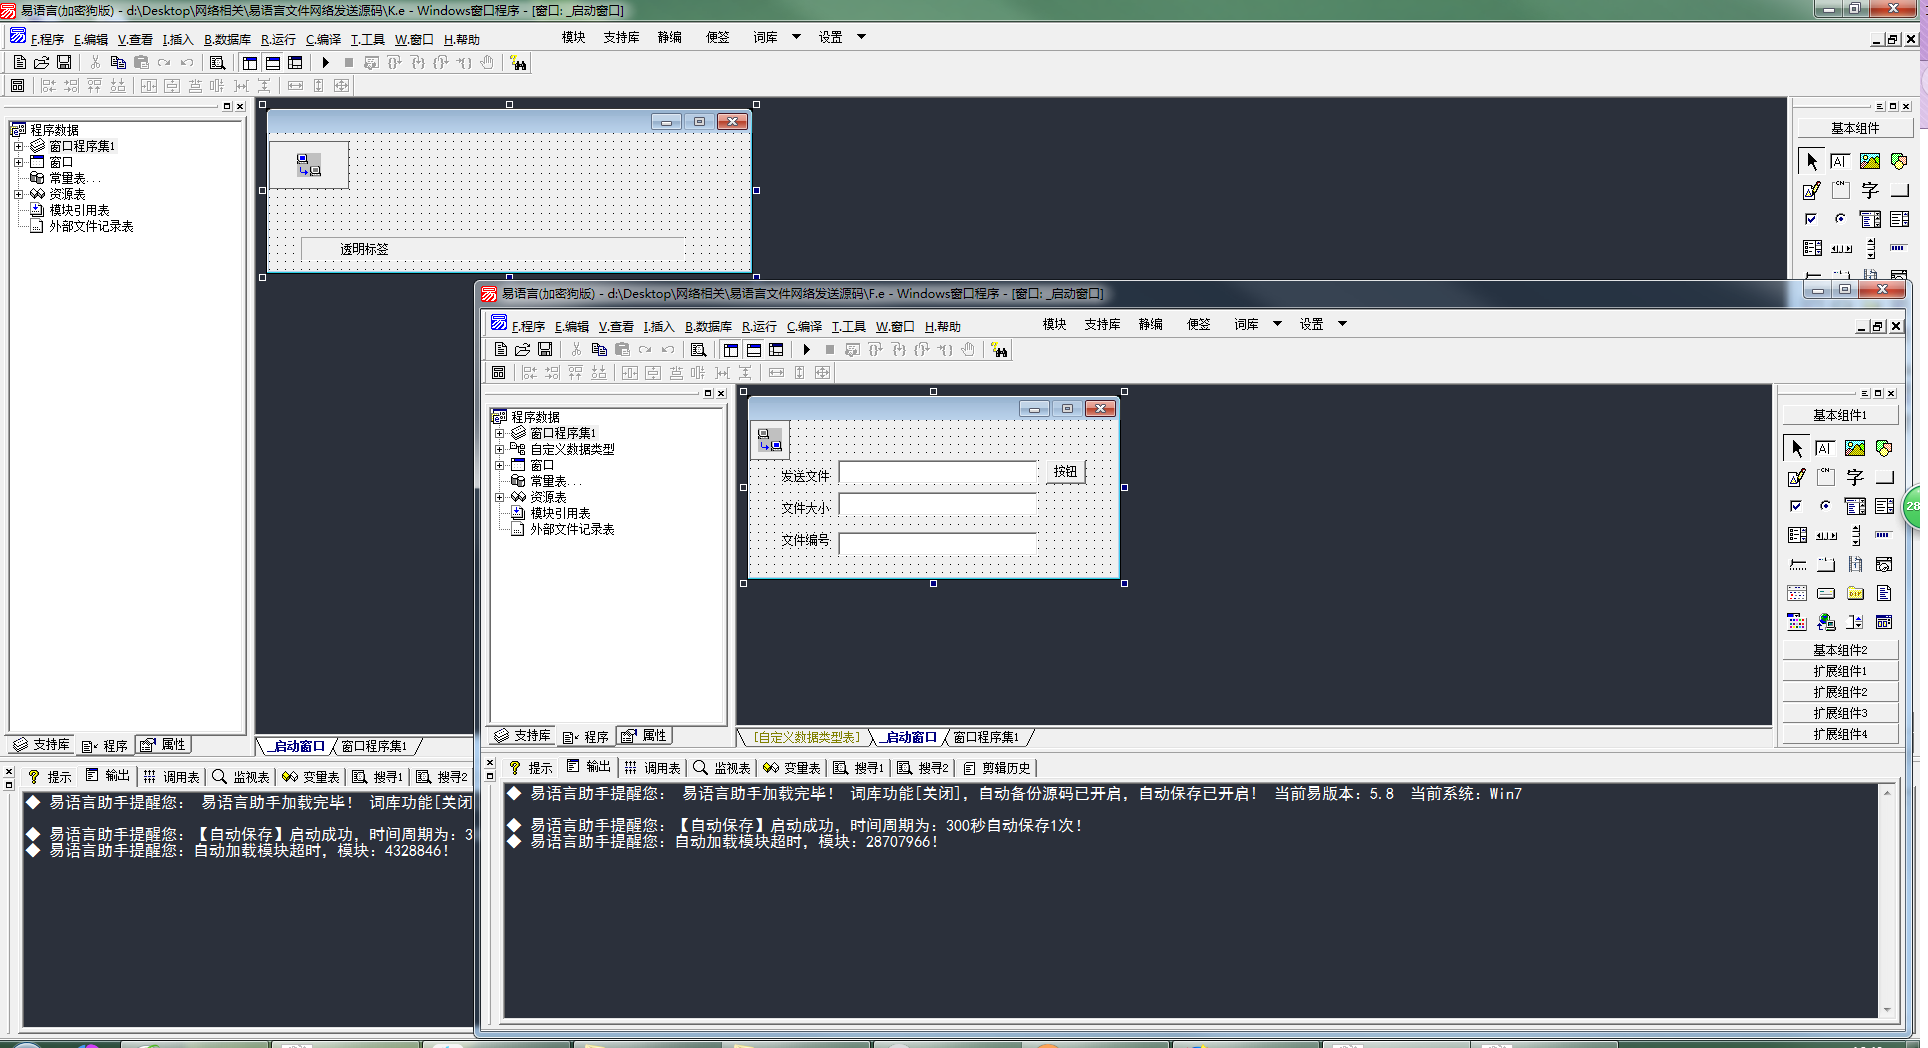Screen dimensions: 1928x1048
Task: Select the edit box component in F.e component box
Action: point(1825,449)
